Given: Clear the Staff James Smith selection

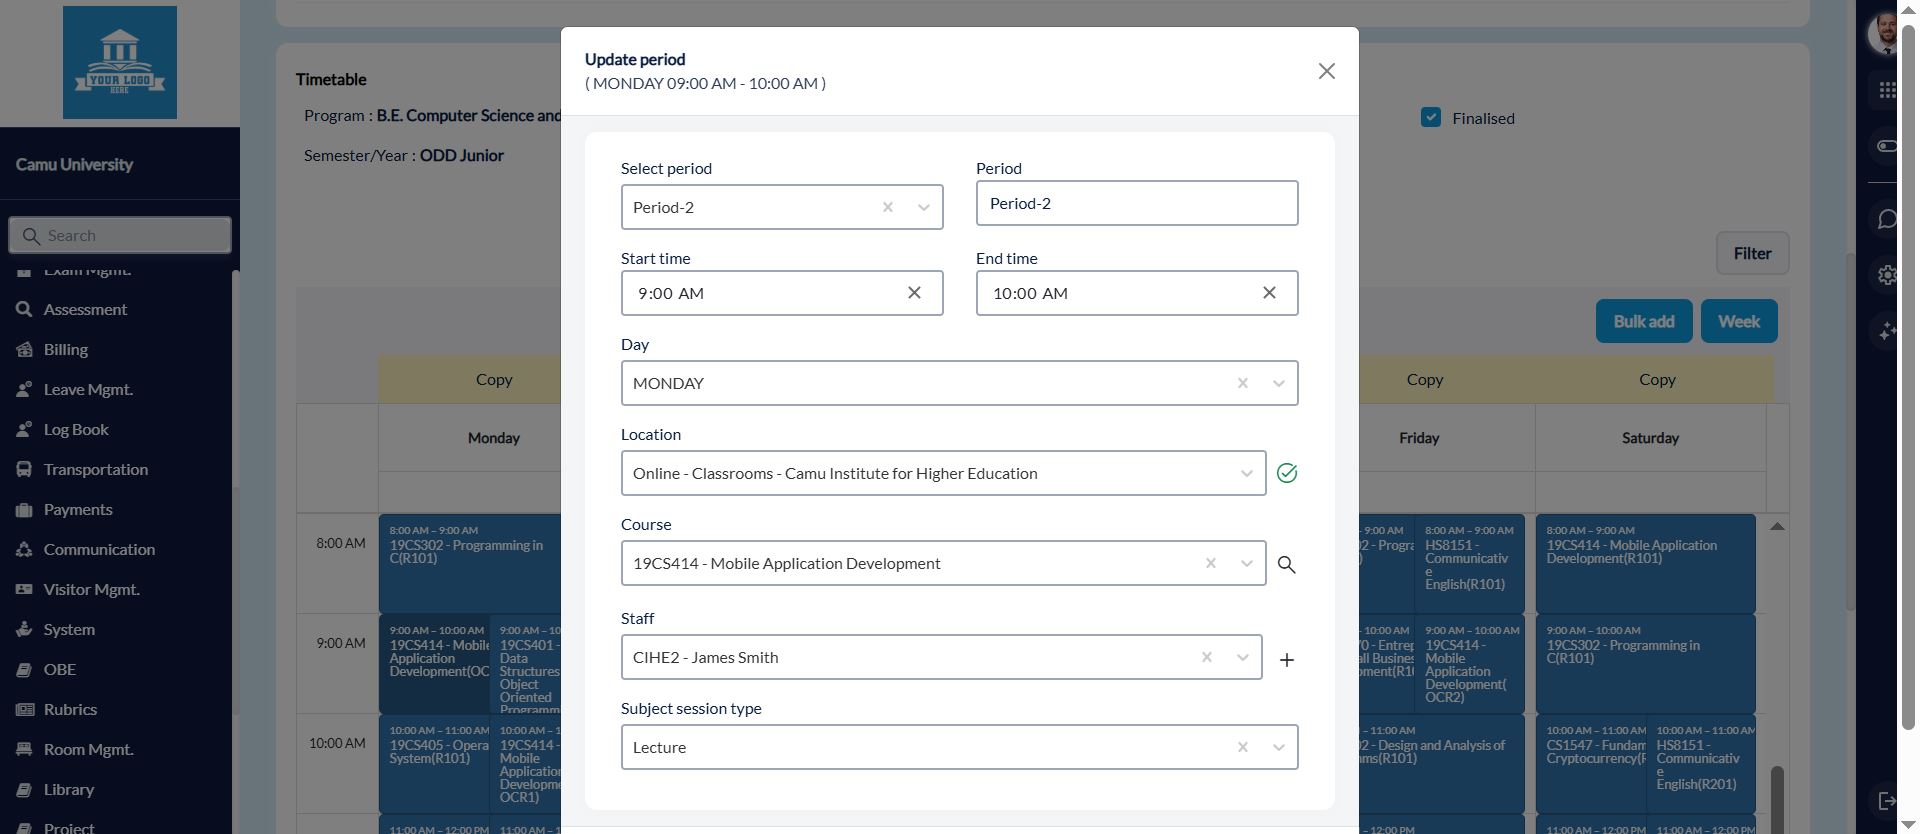Looking at the screenshot, I should click(x=1206, y=657).
